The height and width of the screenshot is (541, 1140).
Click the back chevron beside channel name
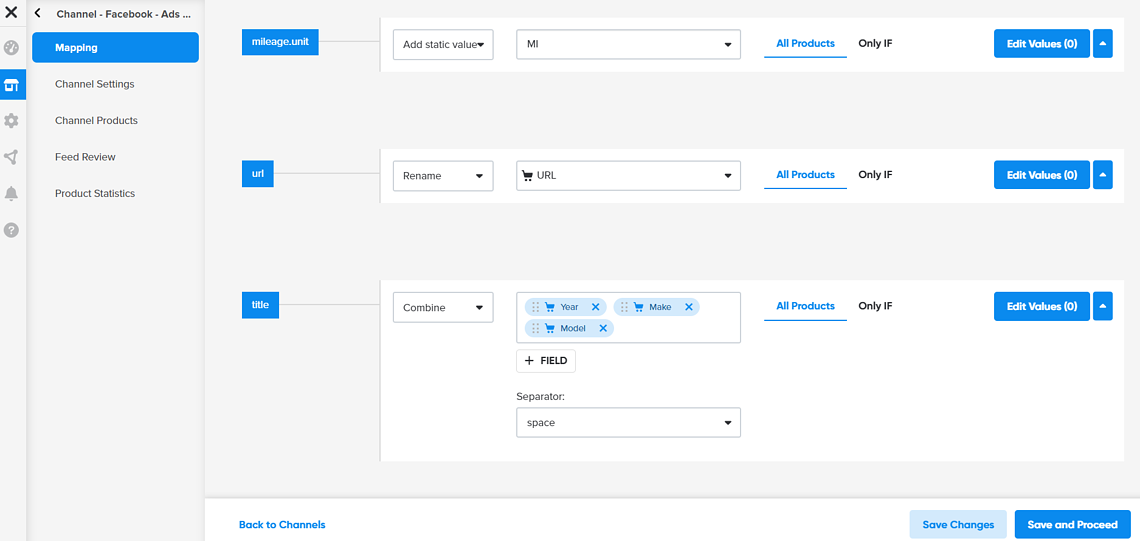click(x=38, y=14)
